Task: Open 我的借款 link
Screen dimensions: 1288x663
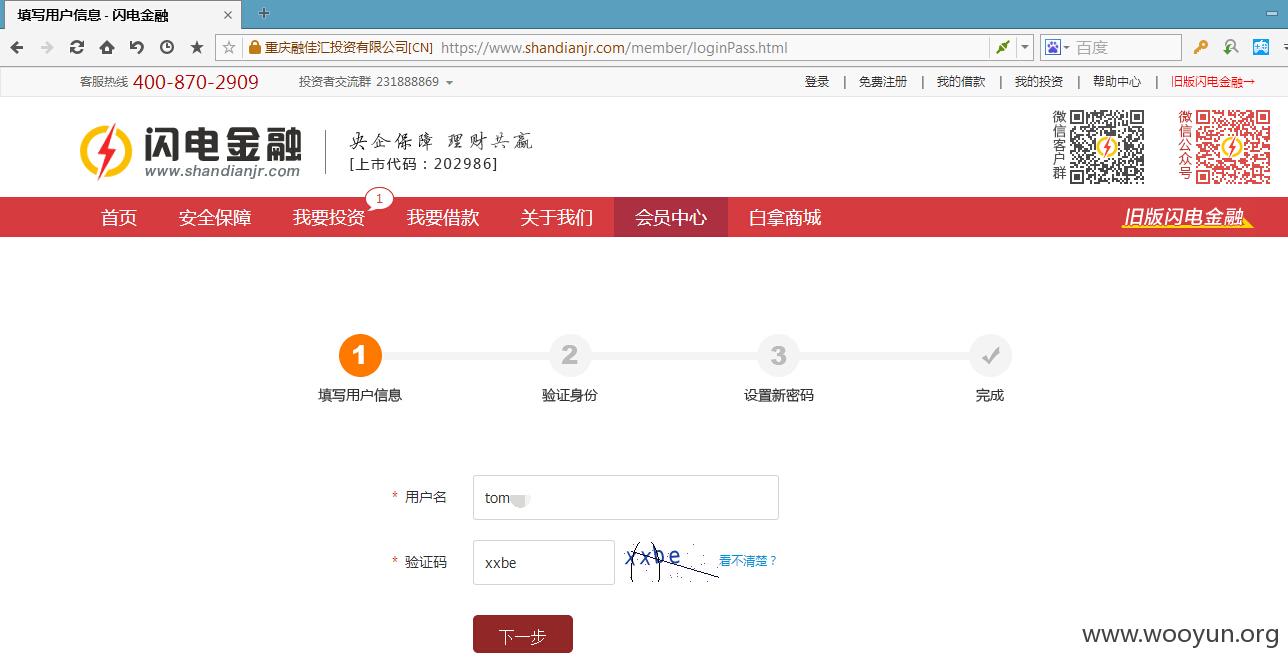Action: [961, 82]
